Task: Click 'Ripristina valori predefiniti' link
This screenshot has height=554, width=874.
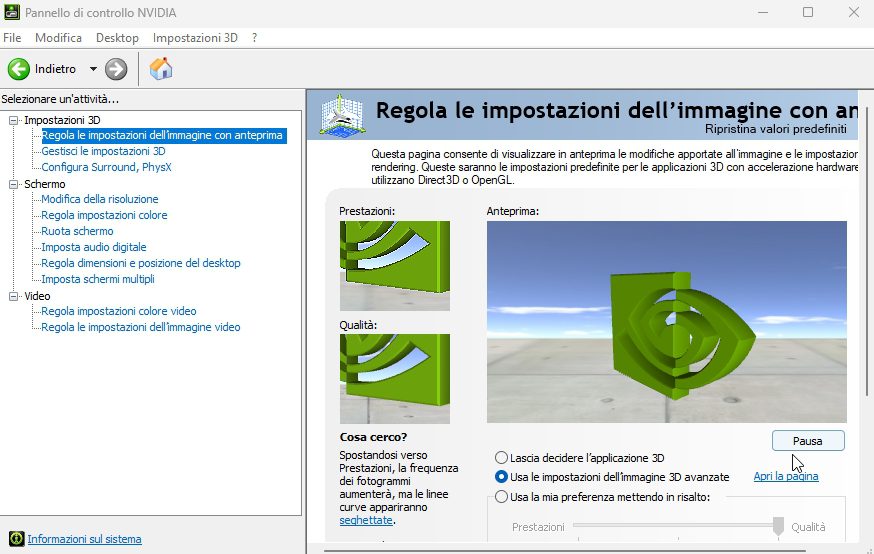Action: click(775, 129)
